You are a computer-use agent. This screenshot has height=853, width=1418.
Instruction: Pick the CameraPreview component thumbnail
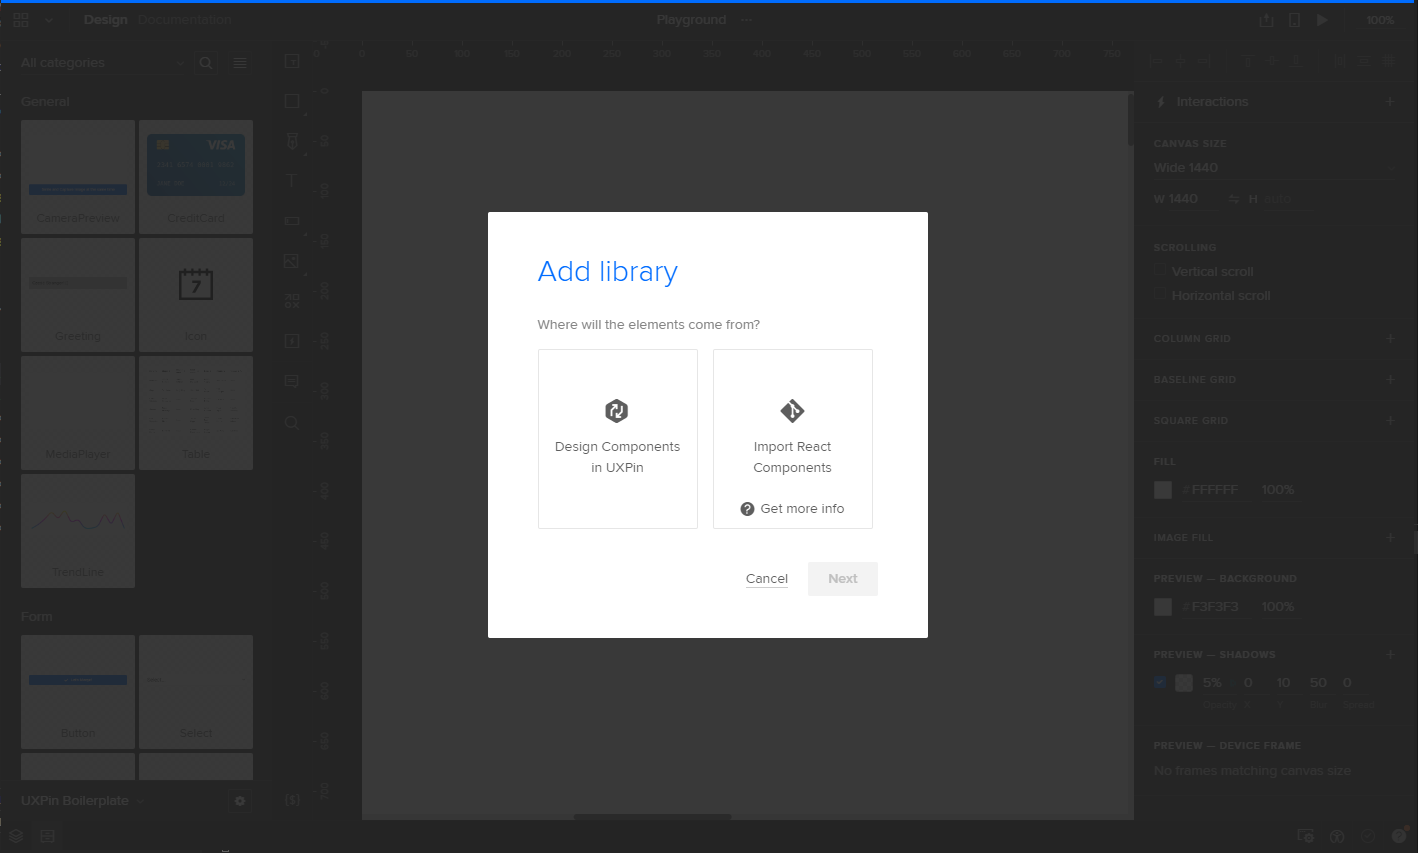(78, 177)
